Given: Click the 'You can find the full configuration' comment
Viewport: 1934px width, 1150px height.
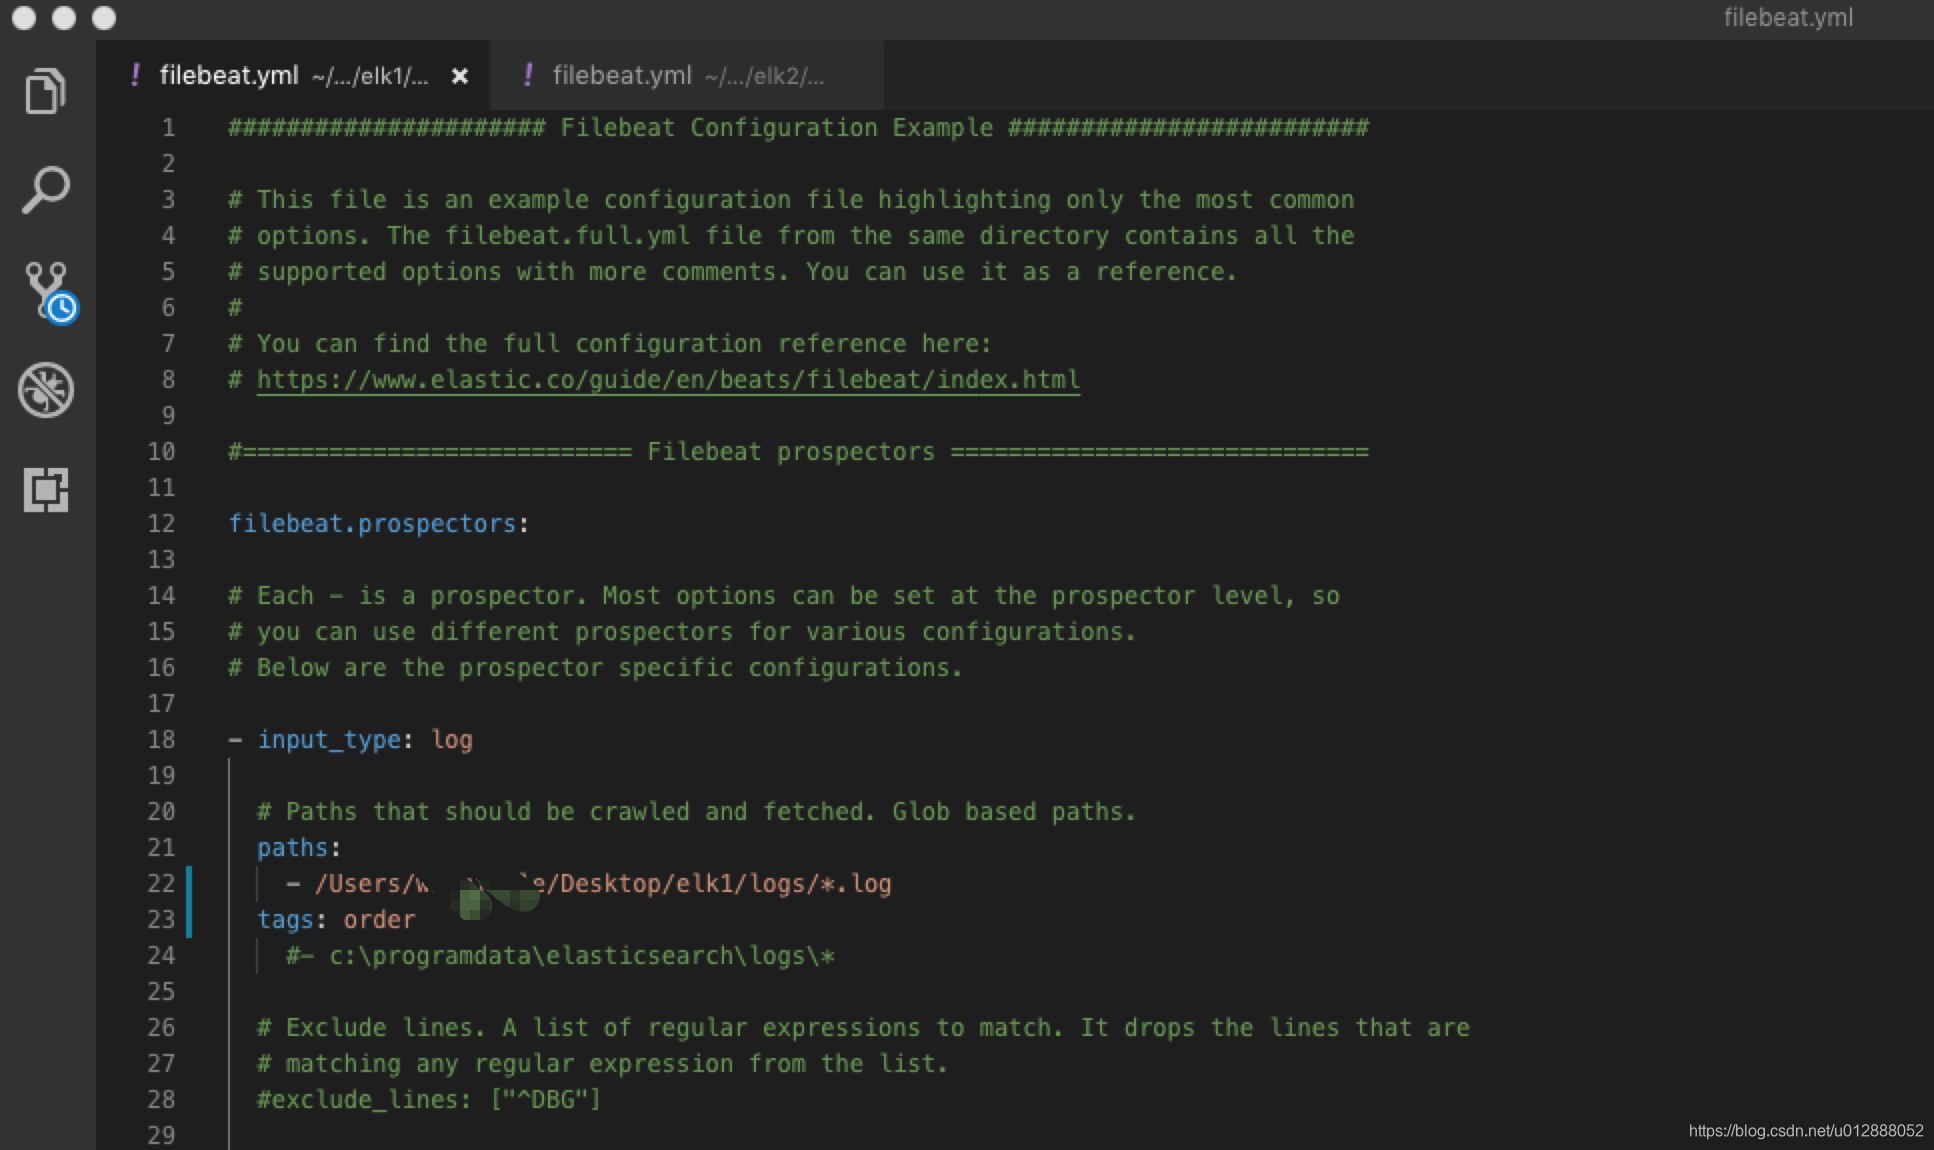Looking at the screenshot, I should 610,344.
